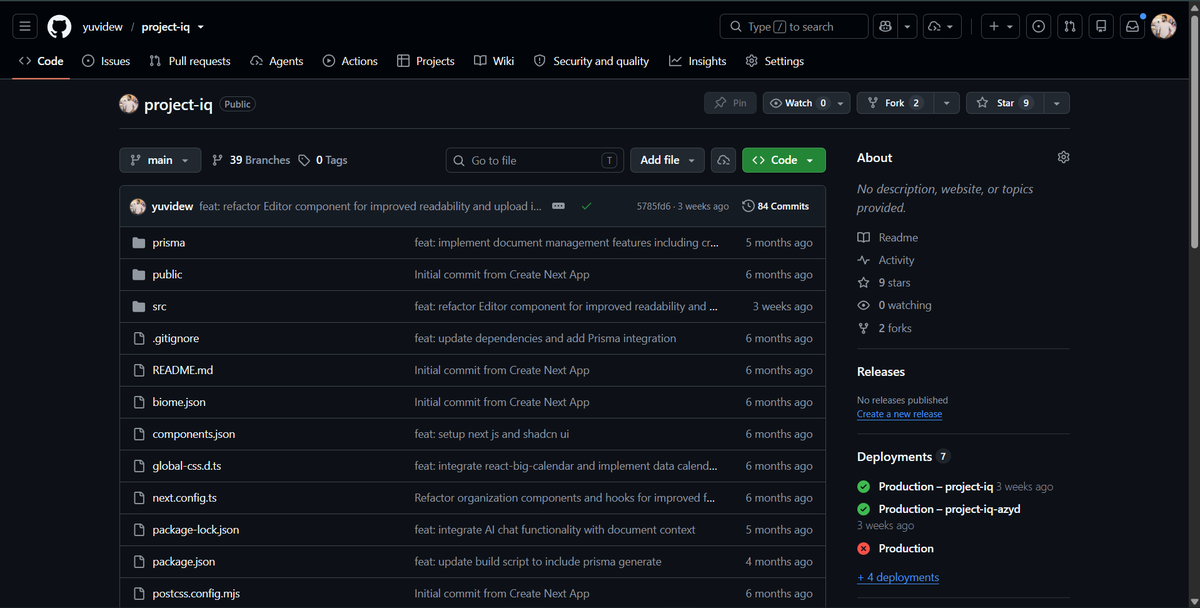Switch to the Projects tab
This screenshot has height=608, width=1200.
click(x=426, y=61)
